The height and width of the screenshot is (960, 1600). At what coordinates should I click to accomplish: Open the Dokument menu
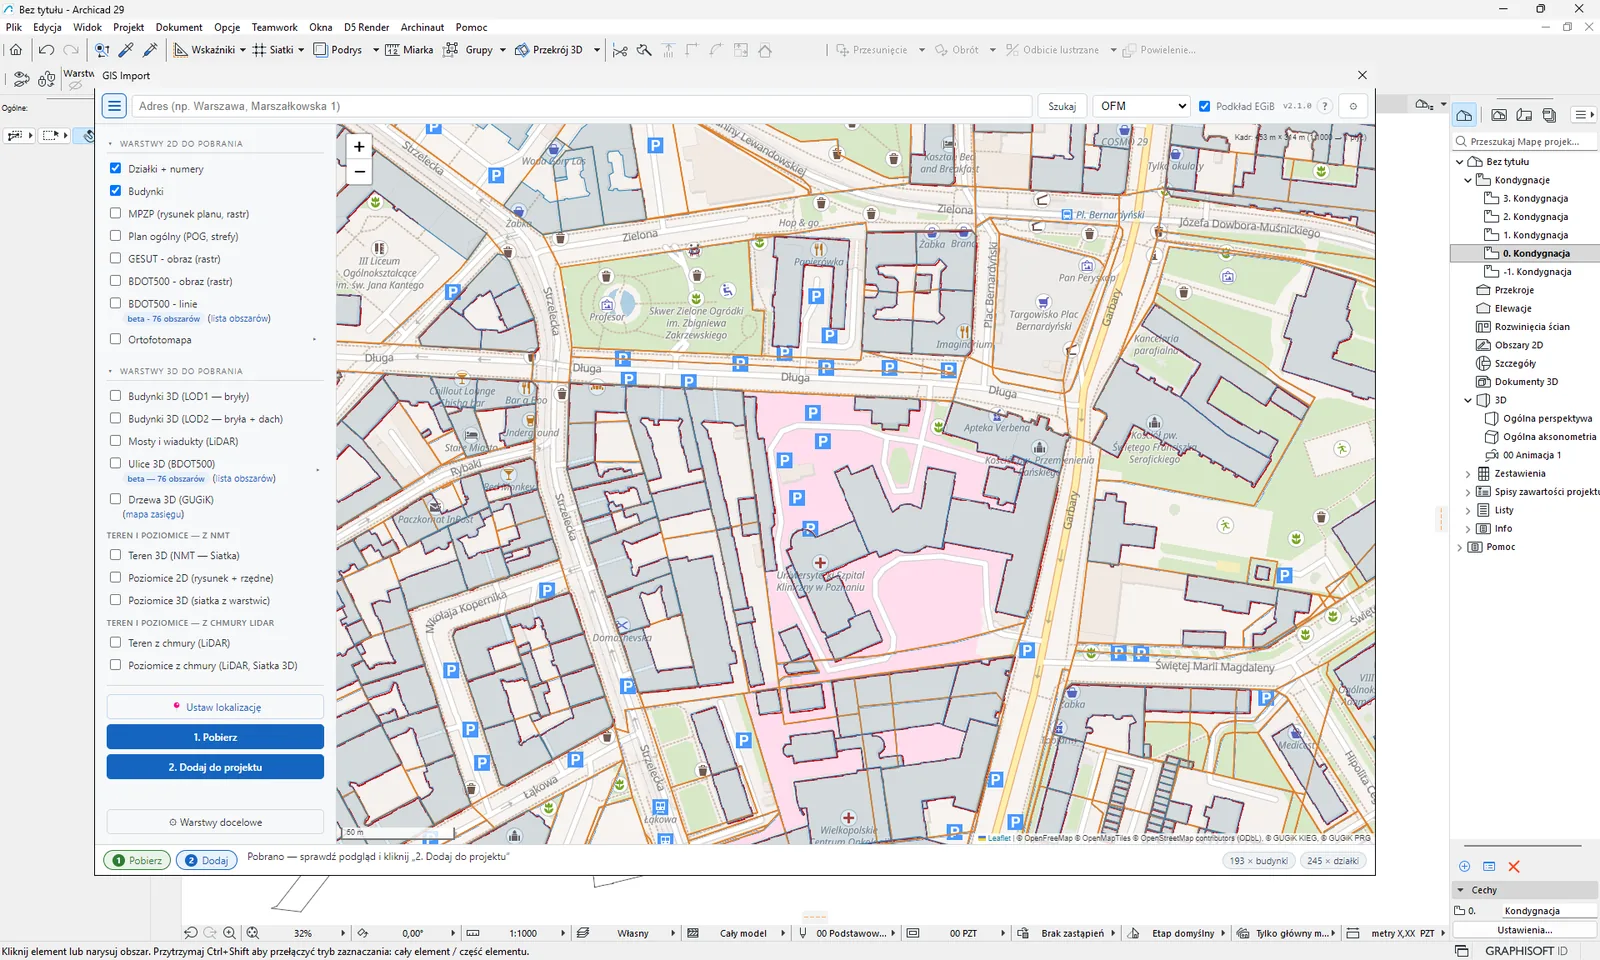click(179, 27)
